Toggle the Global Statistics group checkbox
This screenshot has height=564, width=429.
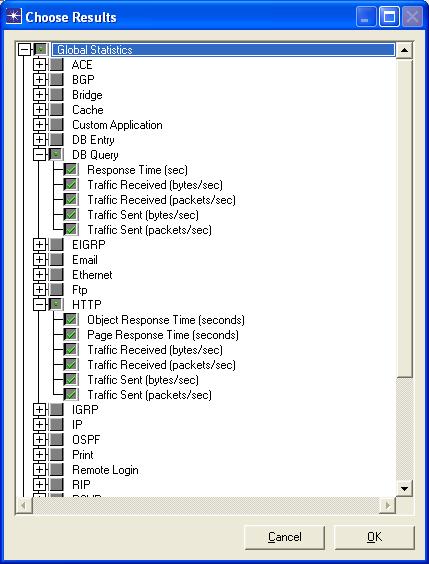tap(41, 49)
